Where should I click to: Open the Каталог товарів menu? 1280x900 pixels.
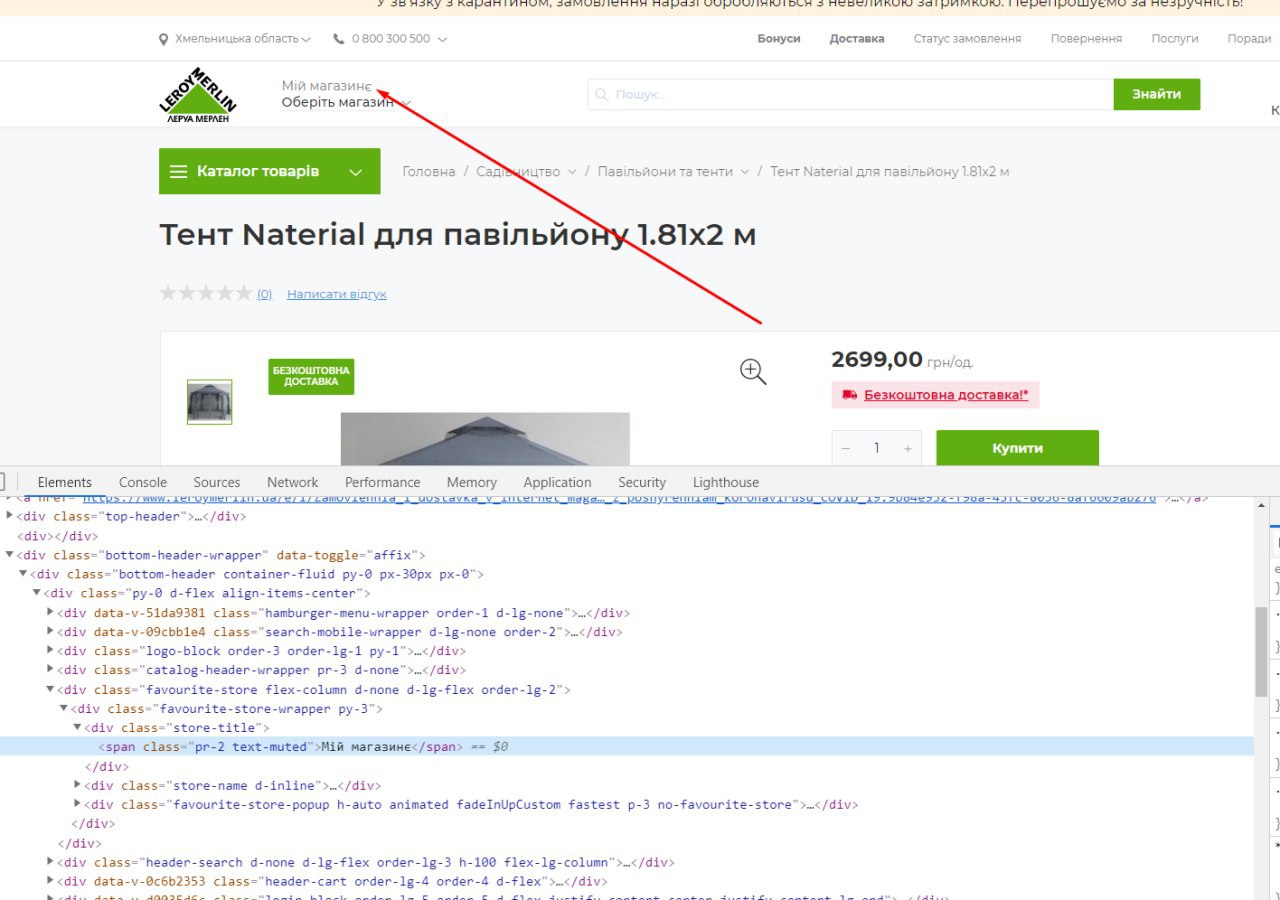(270, 171)
